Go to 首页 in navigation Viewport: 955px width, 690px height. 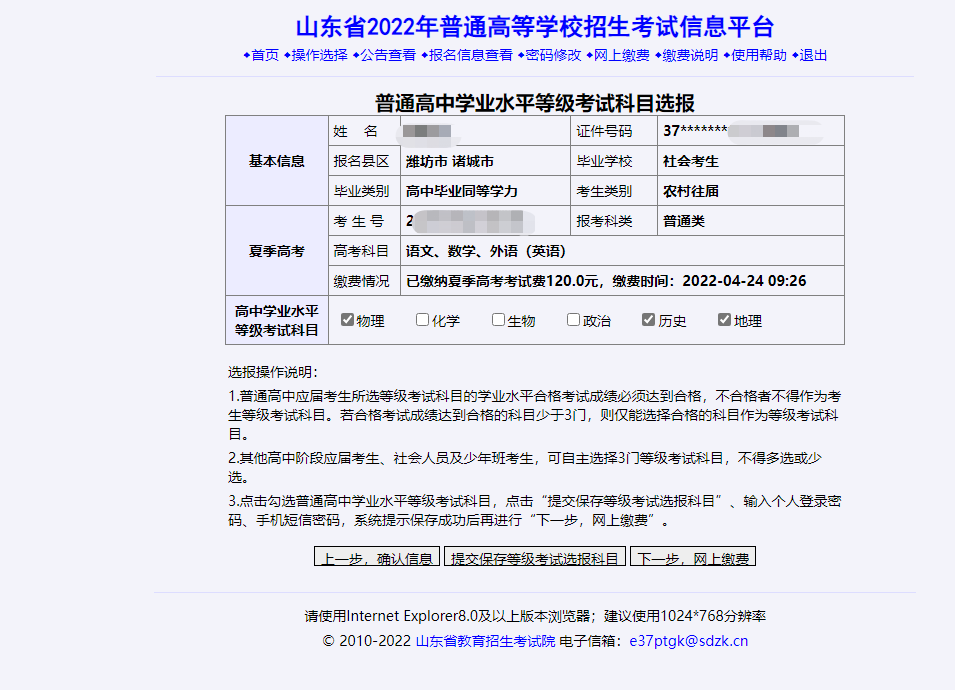265,55
